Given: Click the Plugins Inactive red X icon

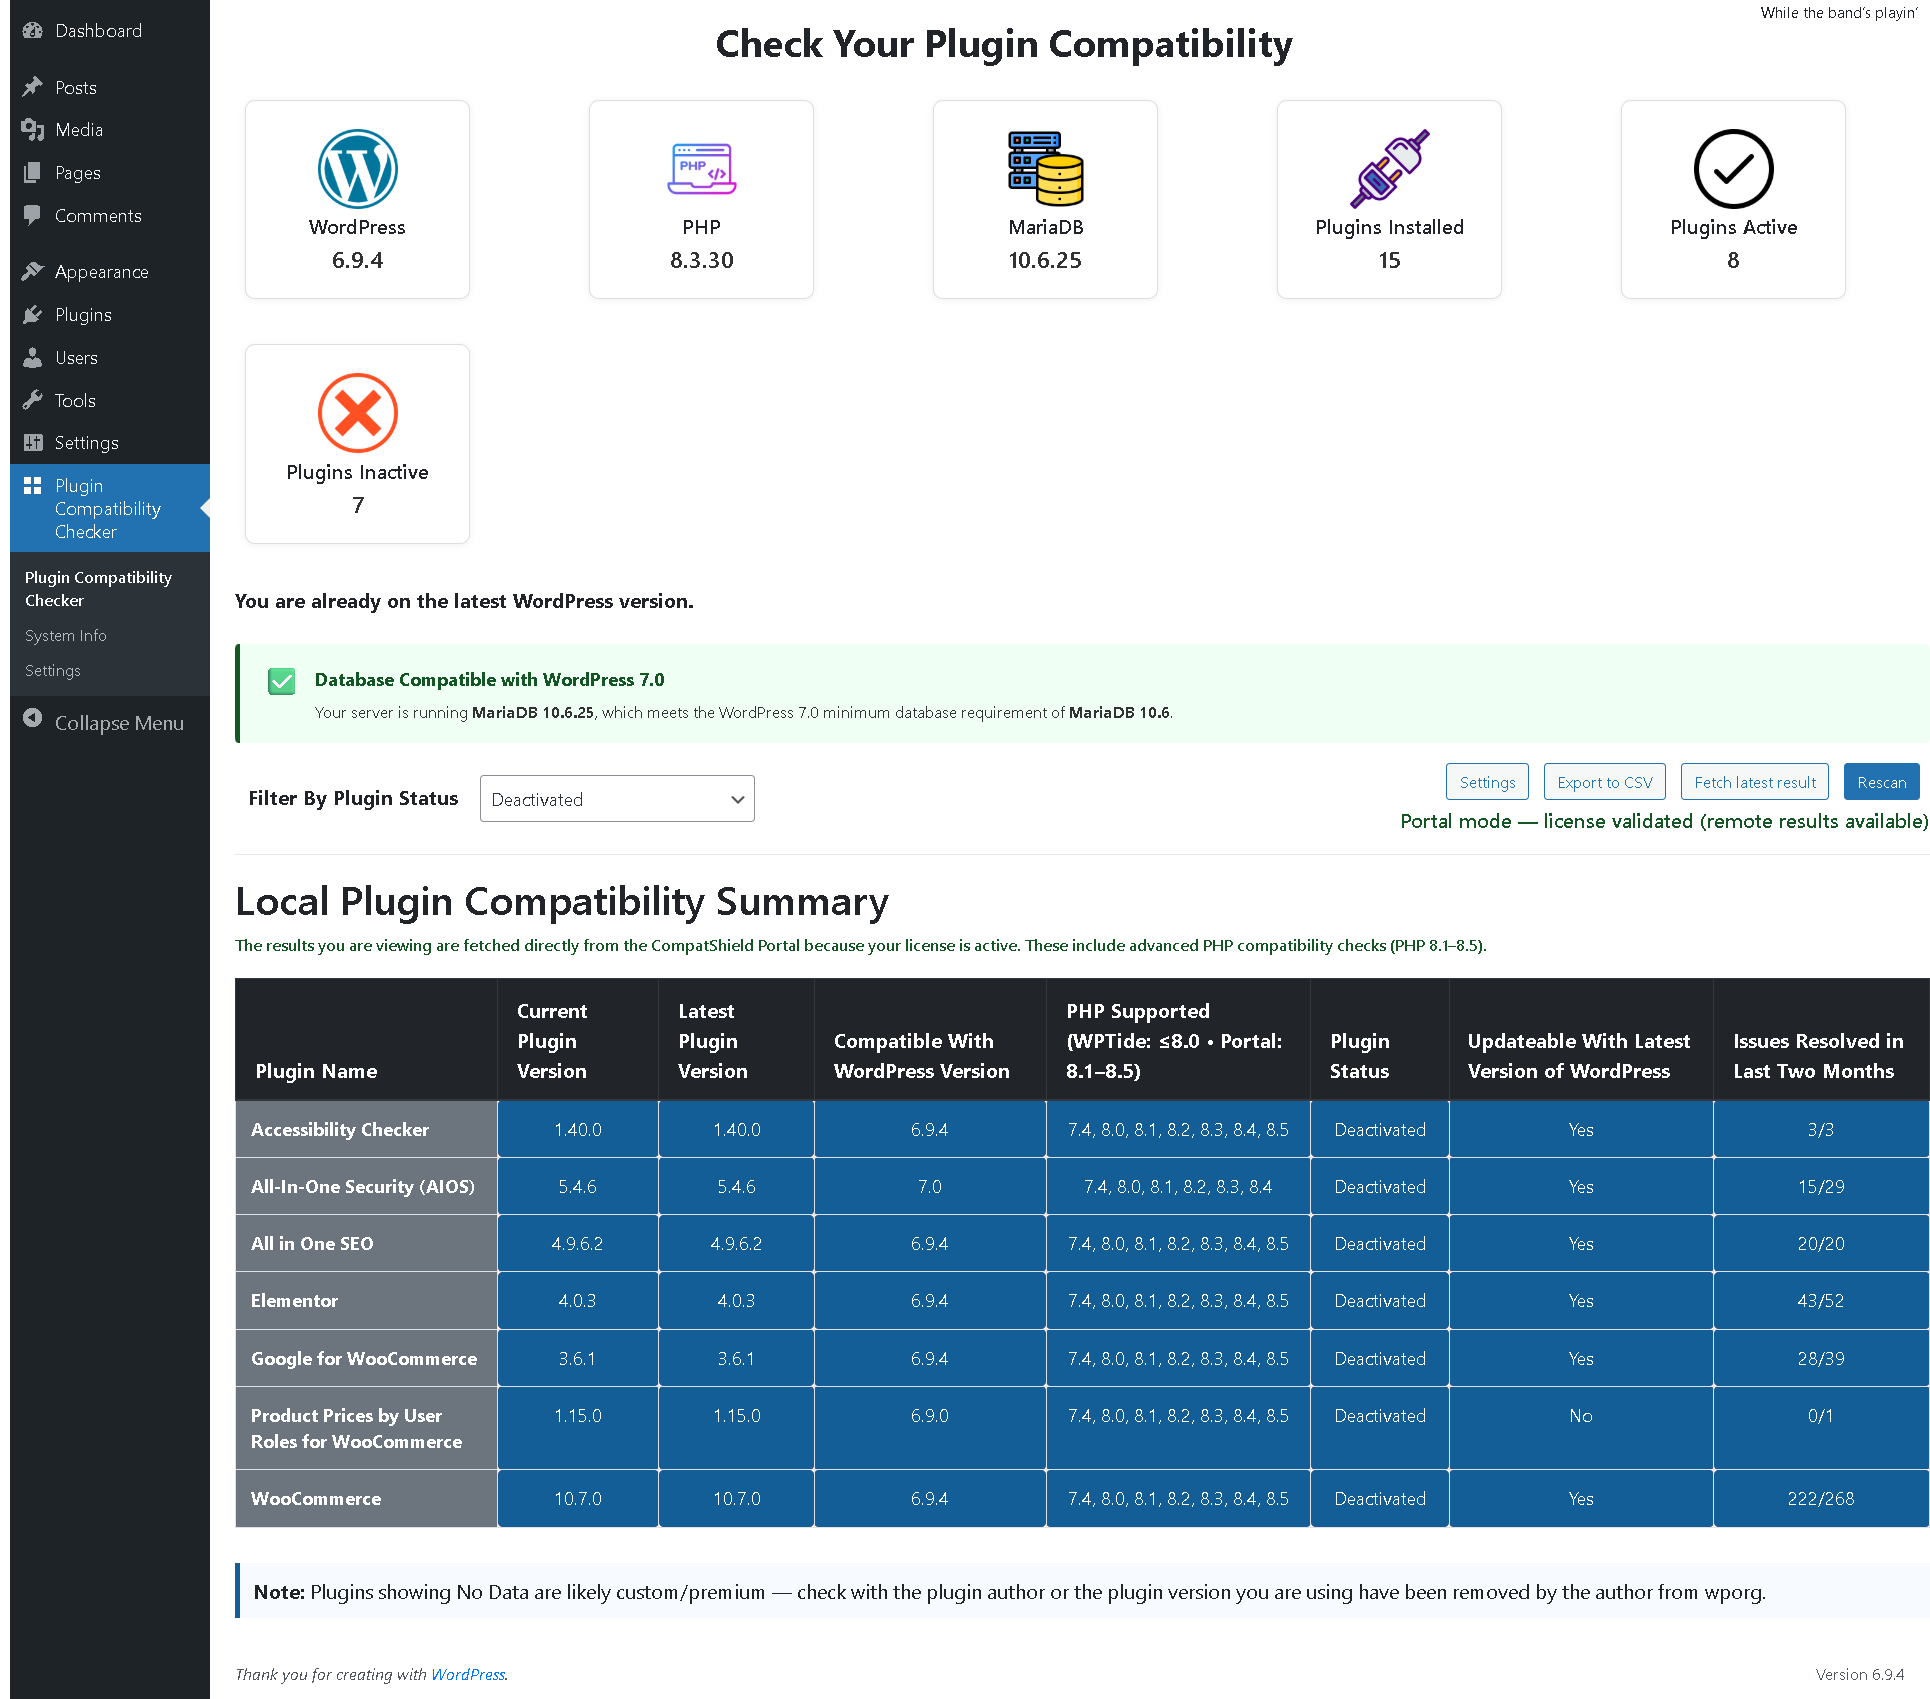Looking at the screenshot, I should pos(357,413).
